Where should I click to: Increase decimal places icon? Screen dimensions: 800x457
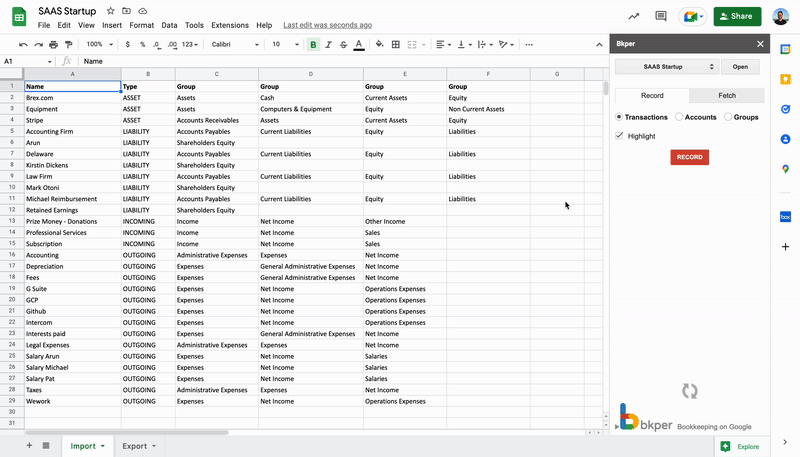pyautogui.click(x=172, y=45)
